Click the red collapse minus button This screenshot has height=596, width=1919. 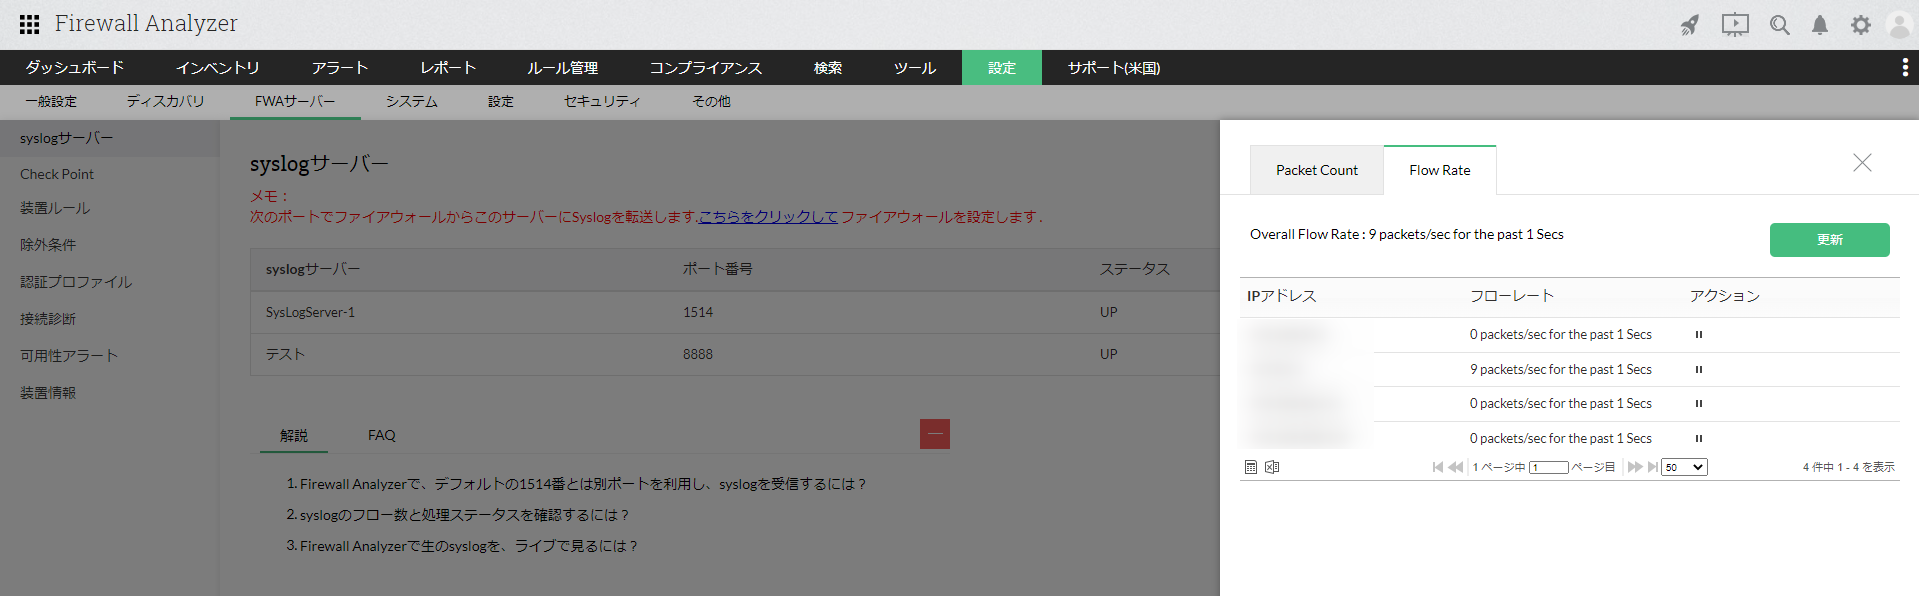click(935, 434)
